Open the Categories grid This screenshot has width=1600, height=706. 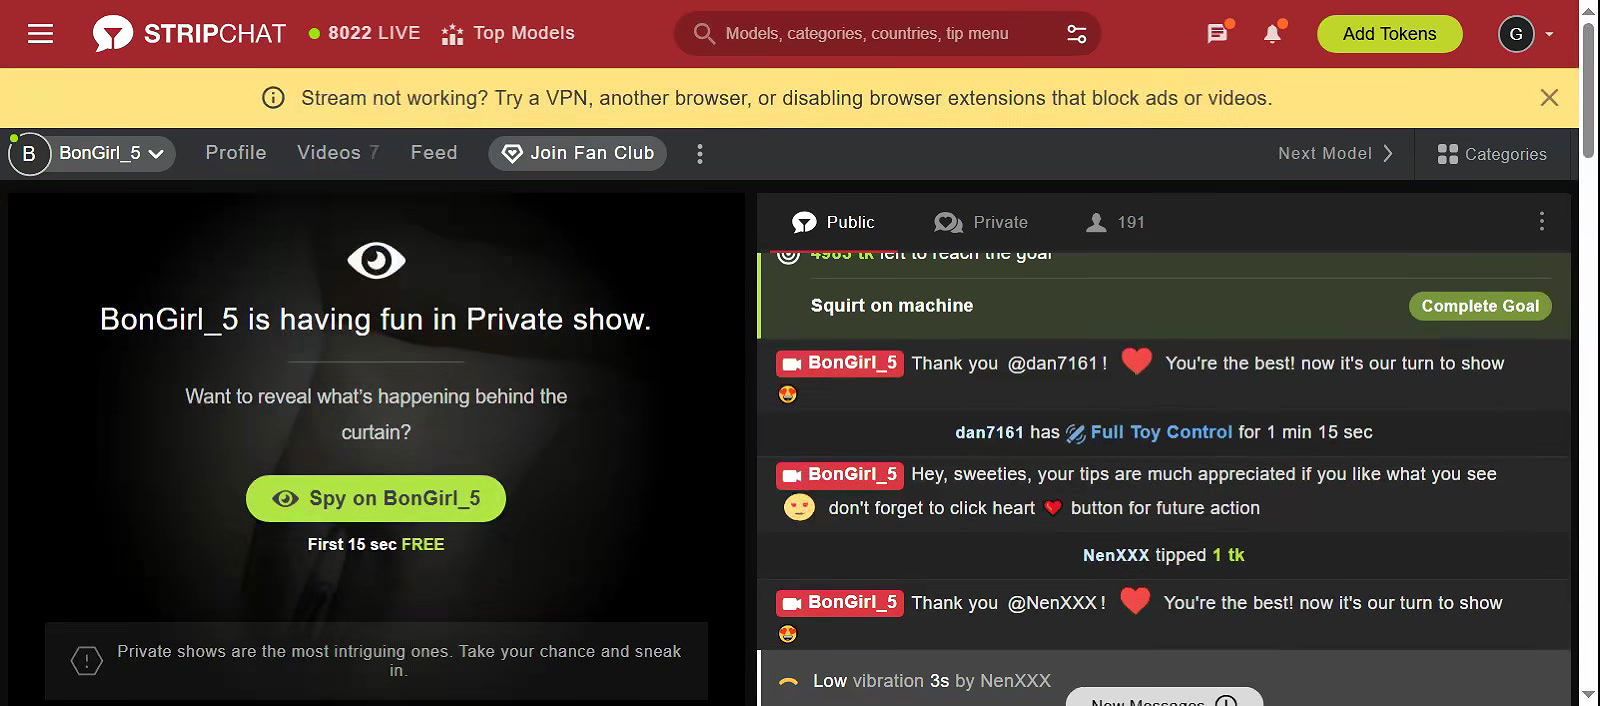[1491, 154]
